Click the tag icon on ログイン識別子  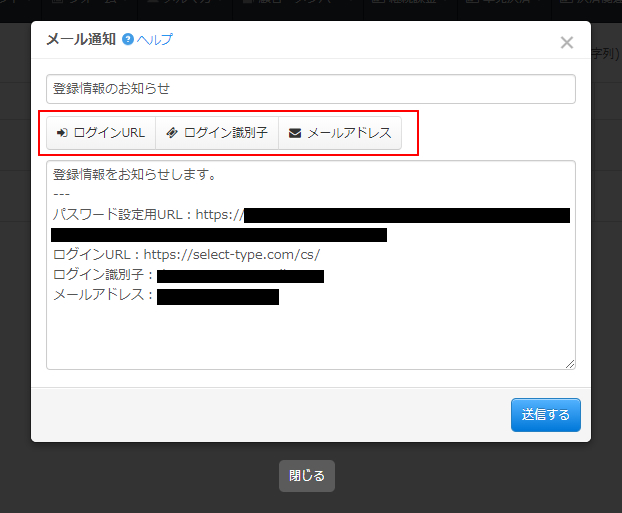172,133
